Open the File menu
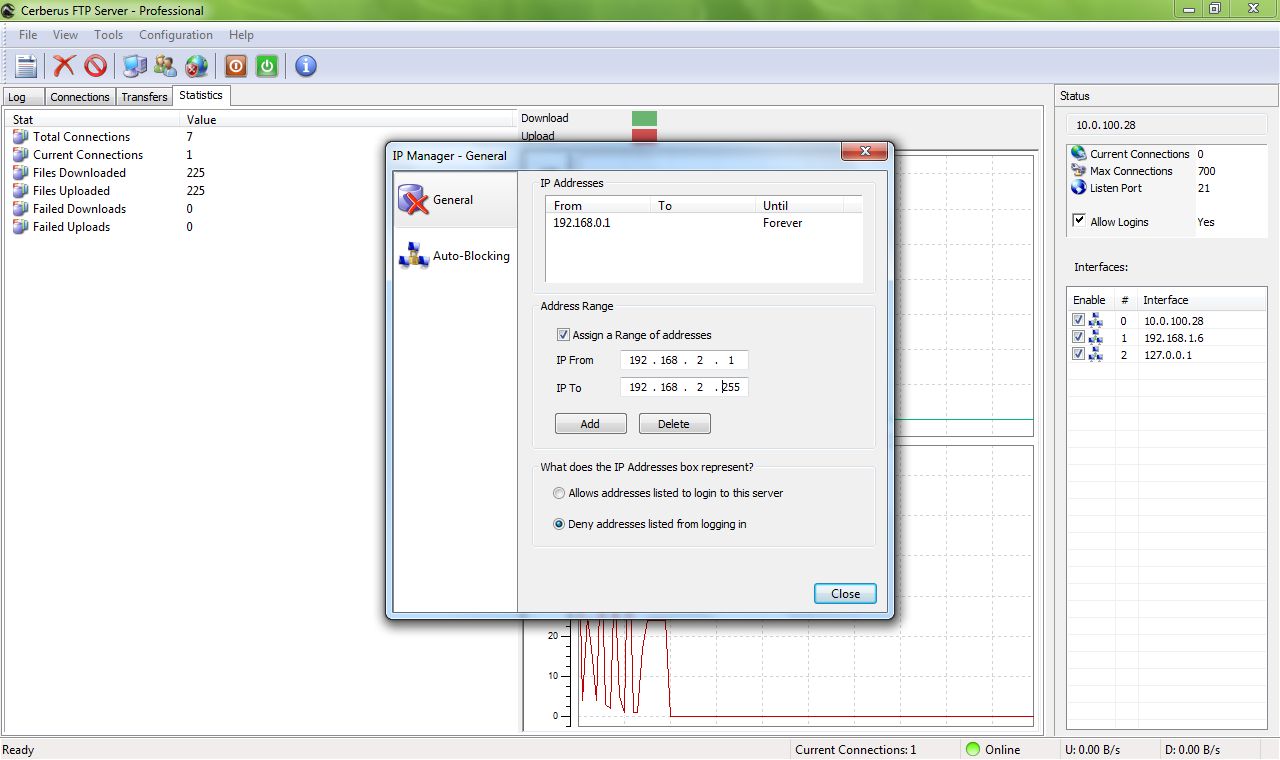 coord(28,35)
